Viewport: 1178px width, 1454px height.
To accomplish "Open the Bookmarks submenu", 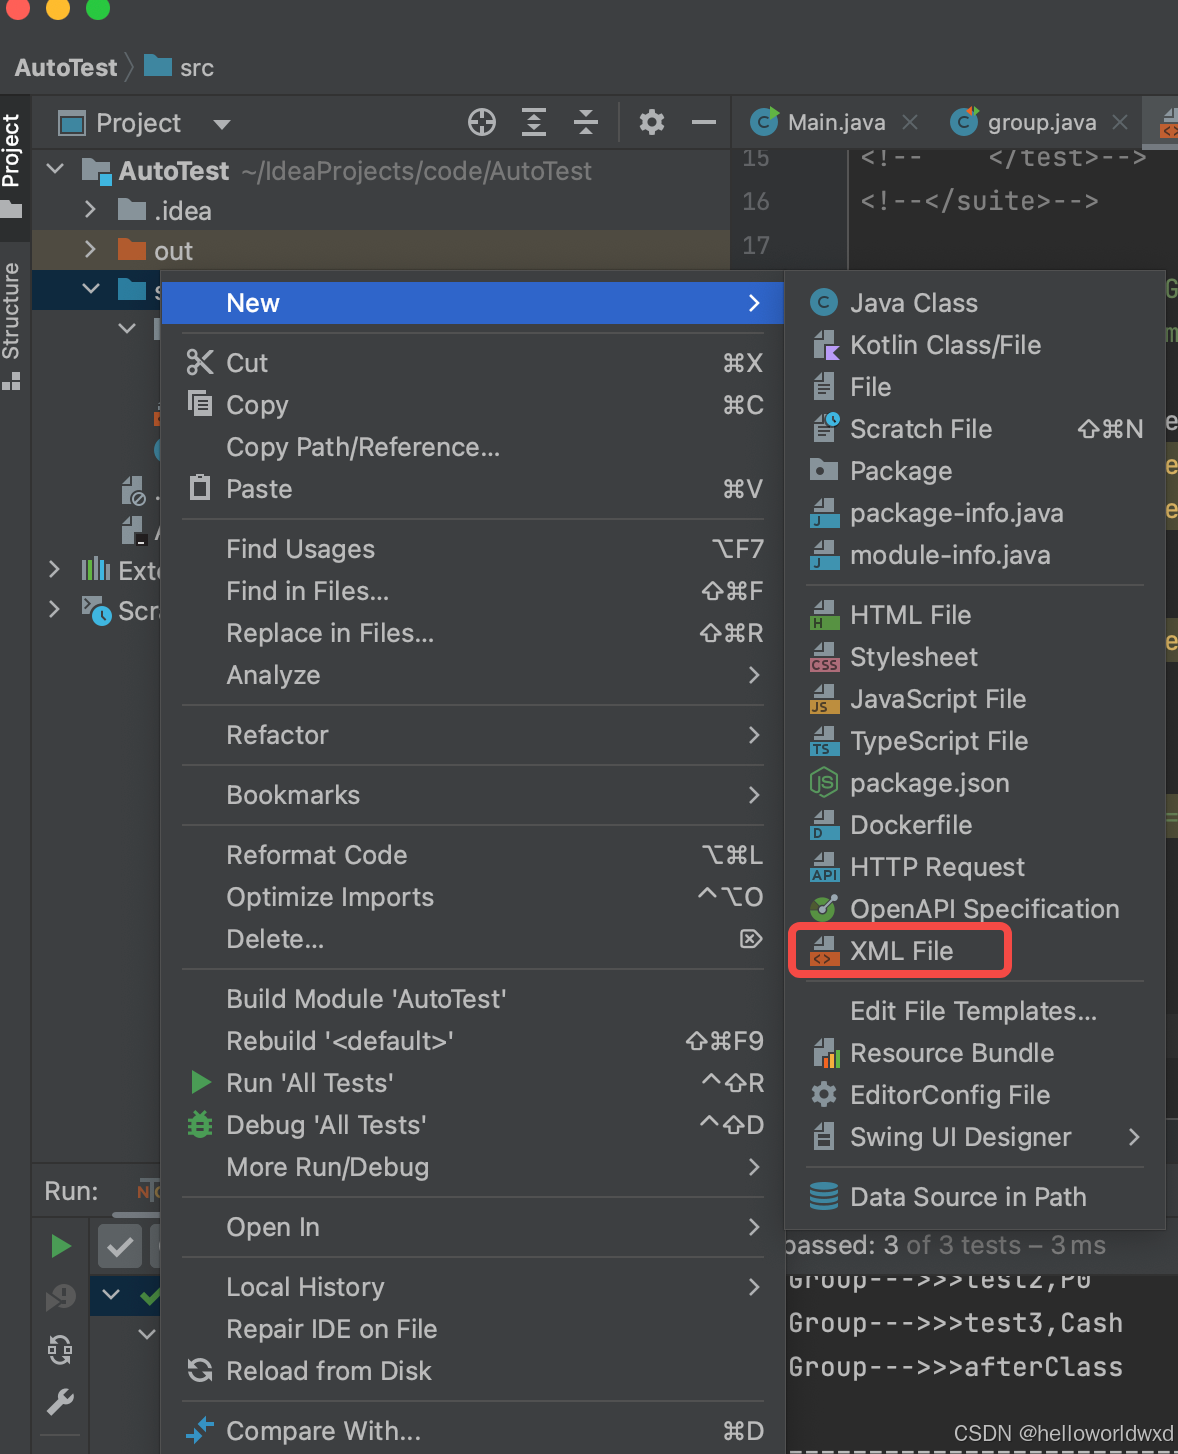I will point(473,795).
